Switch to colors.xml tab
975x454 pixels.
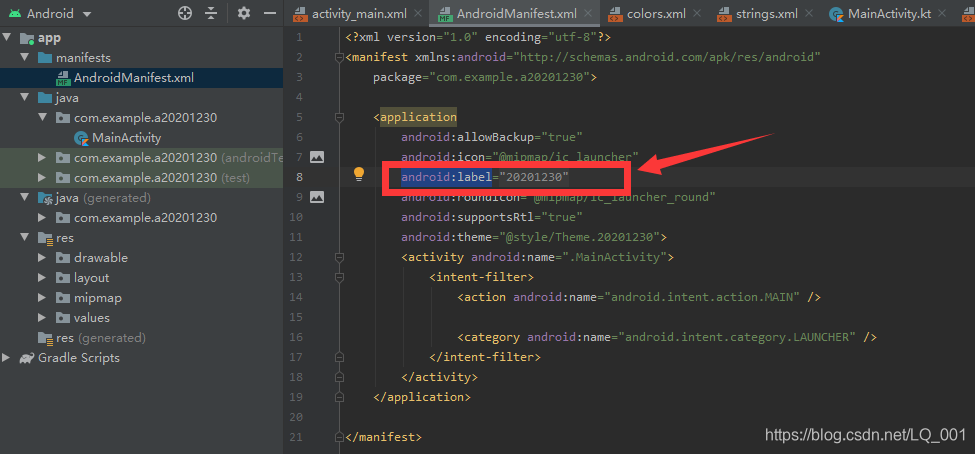(655, 14)
